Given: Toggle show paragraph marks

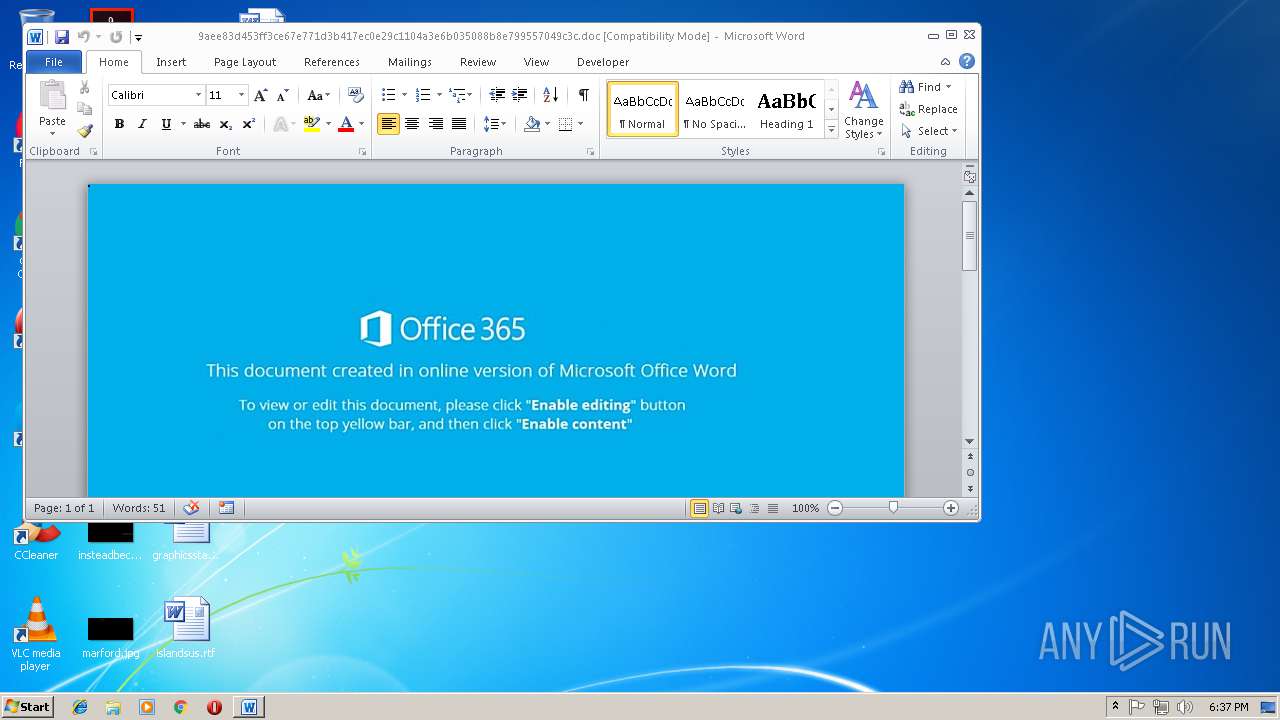Looking at the screenshot, I should coord(584,95).
